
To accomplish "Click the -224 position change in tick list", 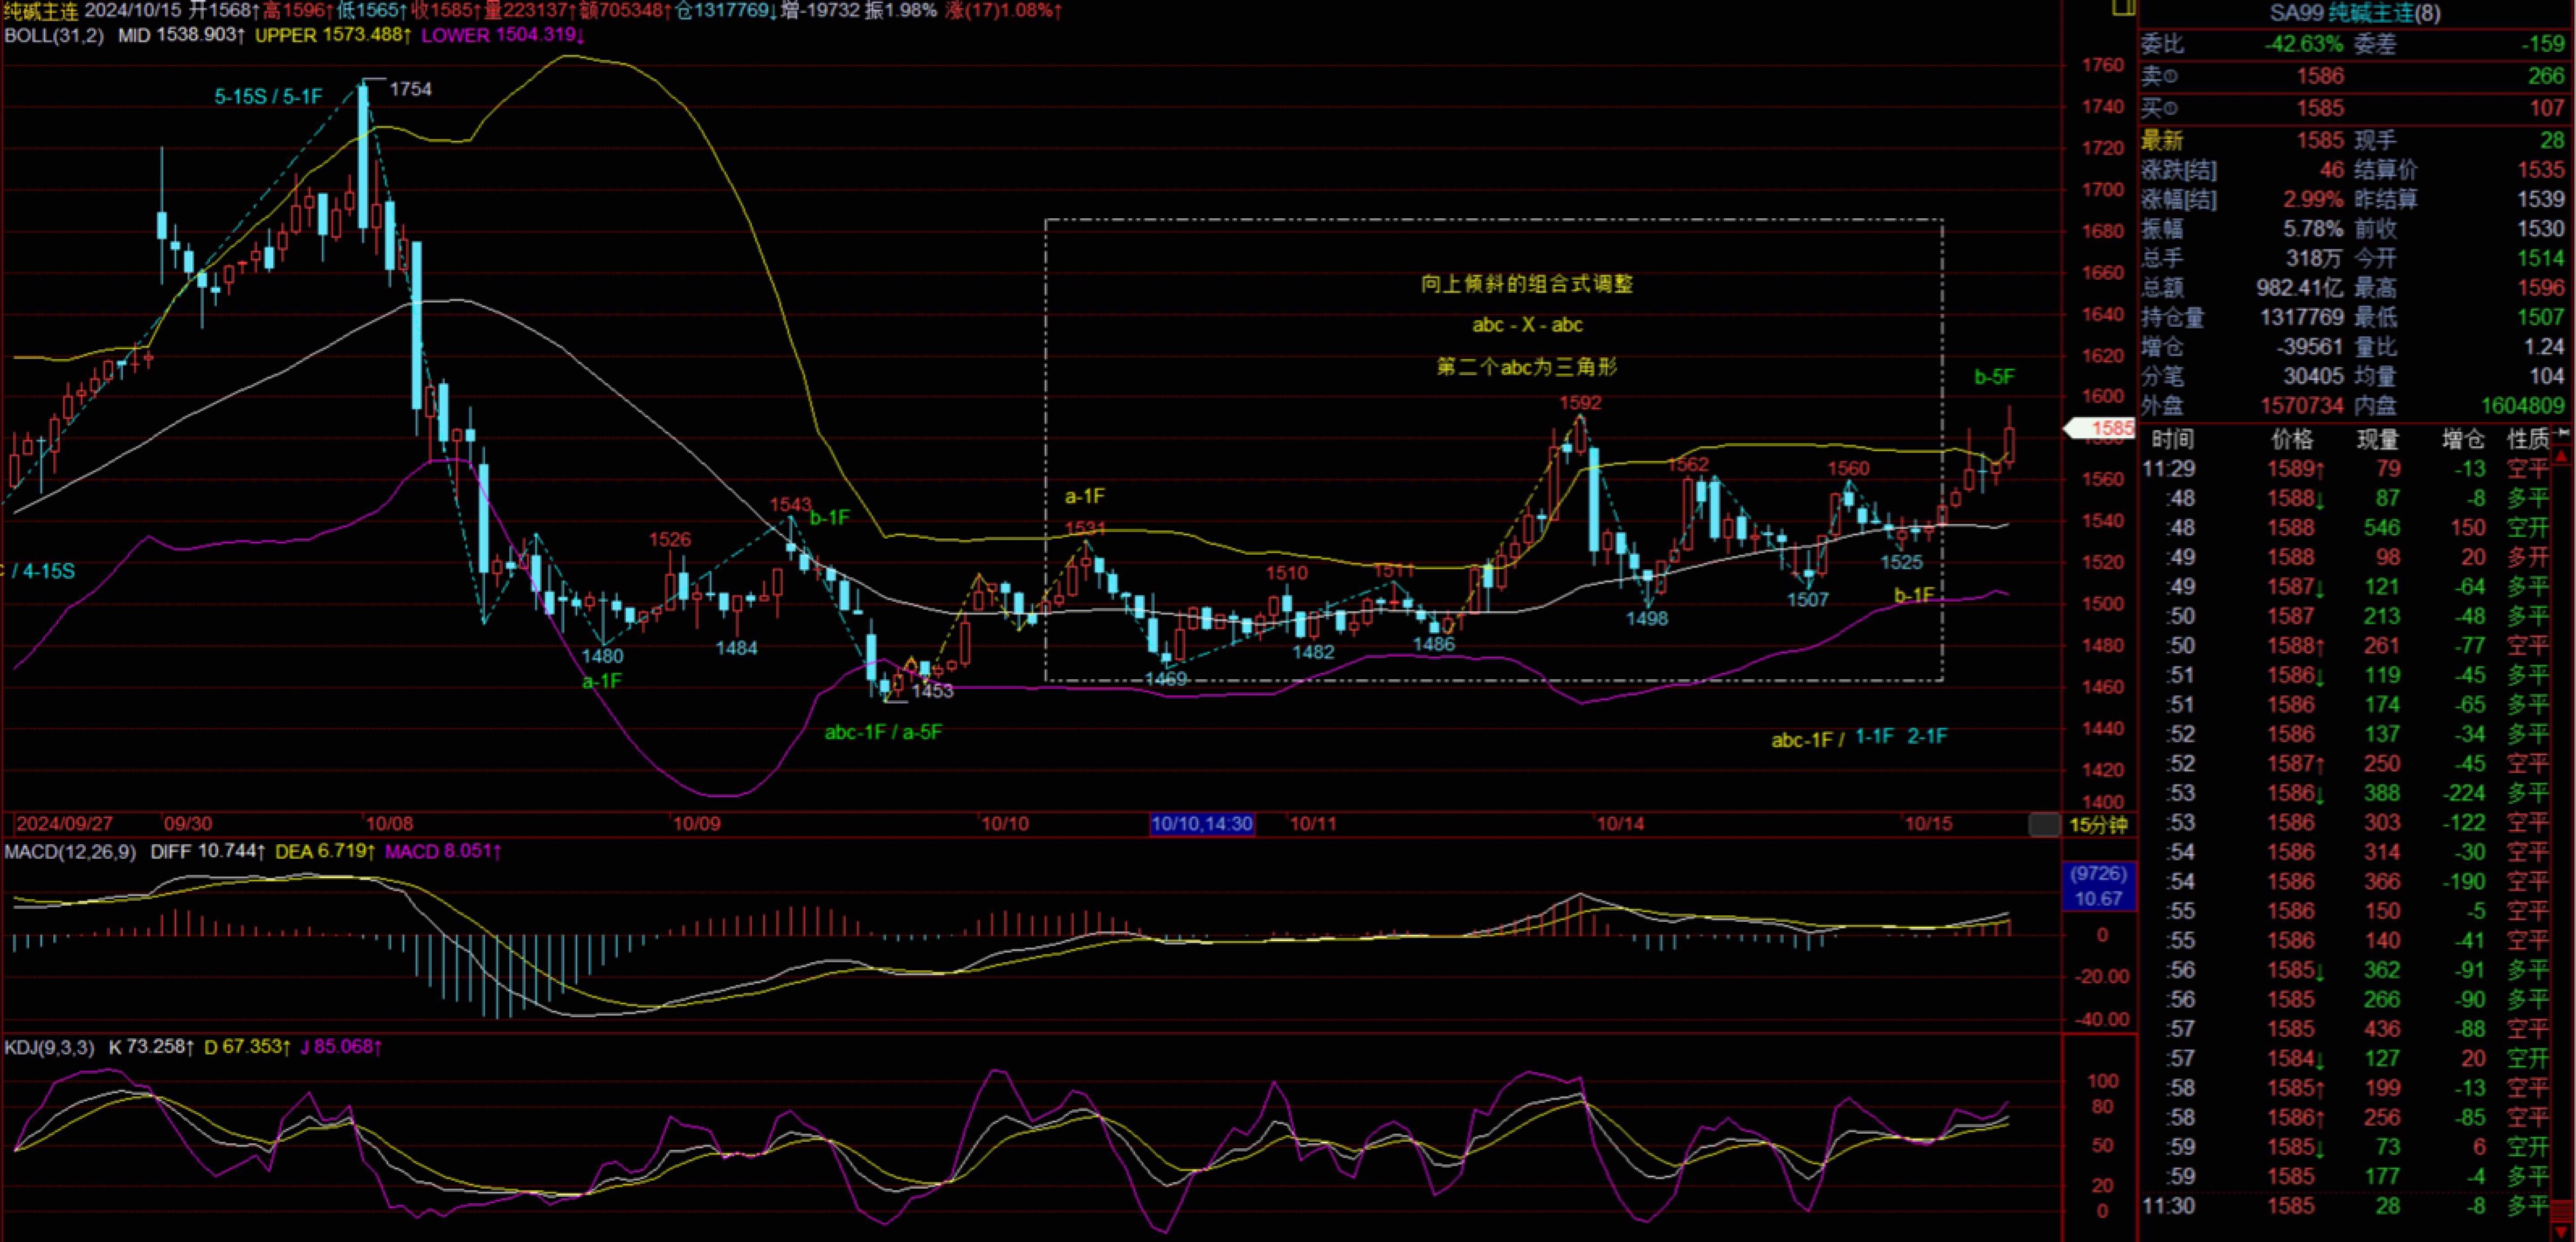I will pyautogui.click(x=2464, y=793).
